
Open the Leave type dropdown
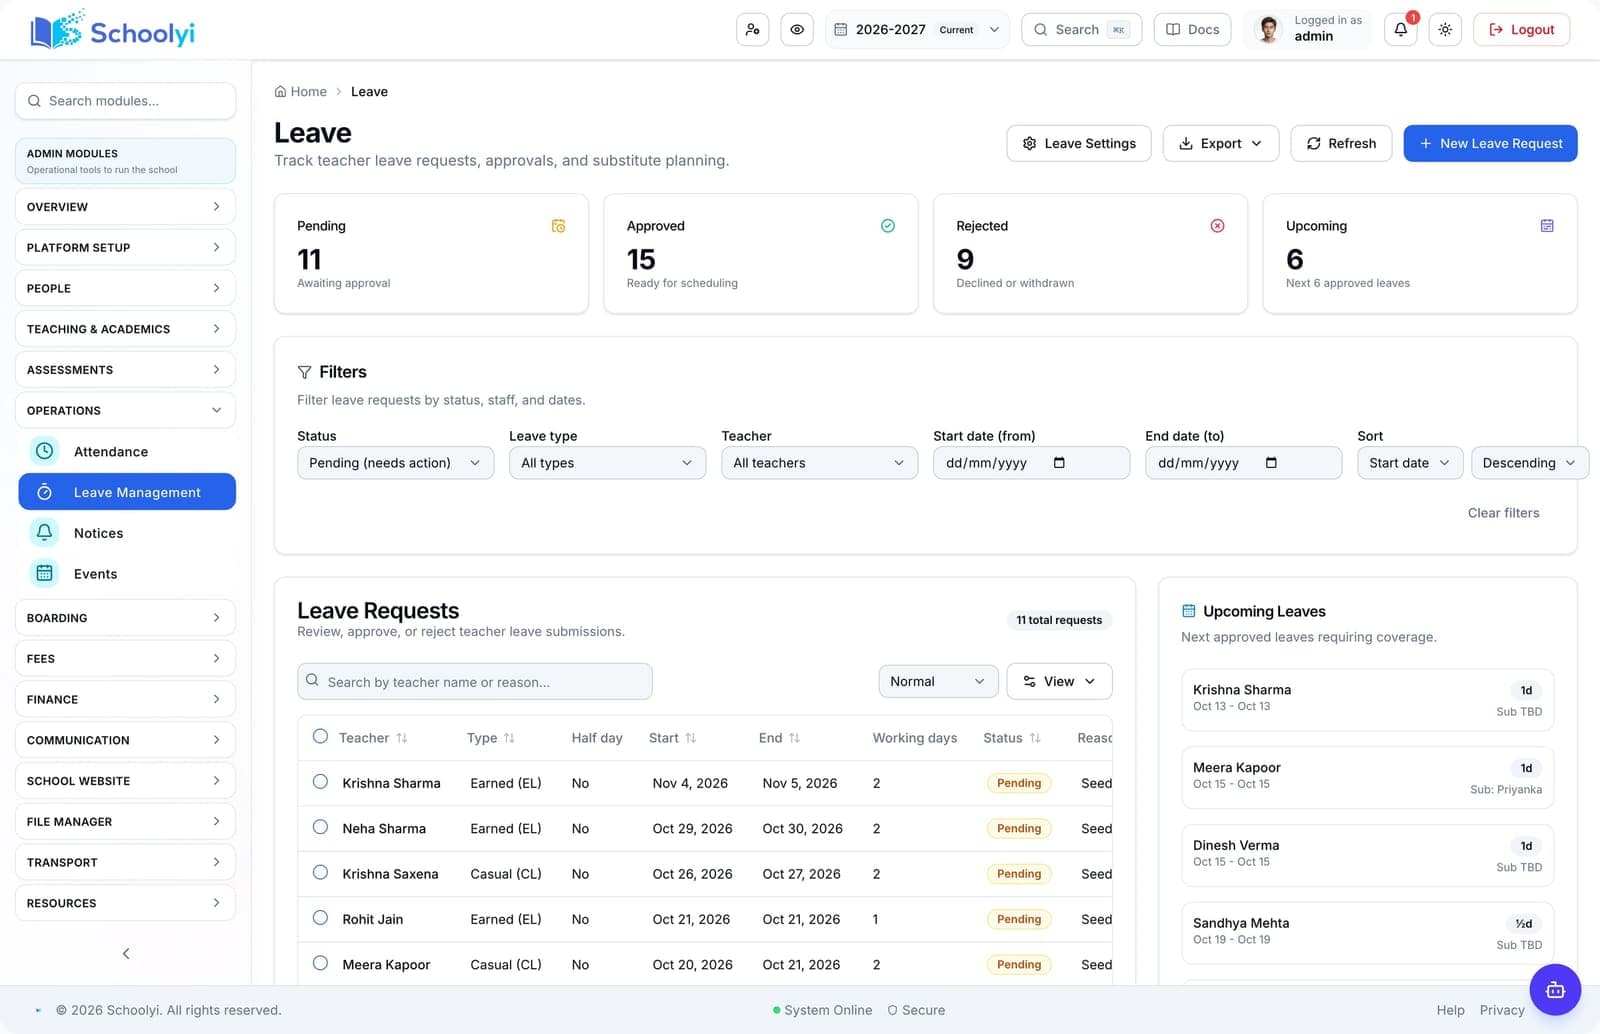click(607, 463)
